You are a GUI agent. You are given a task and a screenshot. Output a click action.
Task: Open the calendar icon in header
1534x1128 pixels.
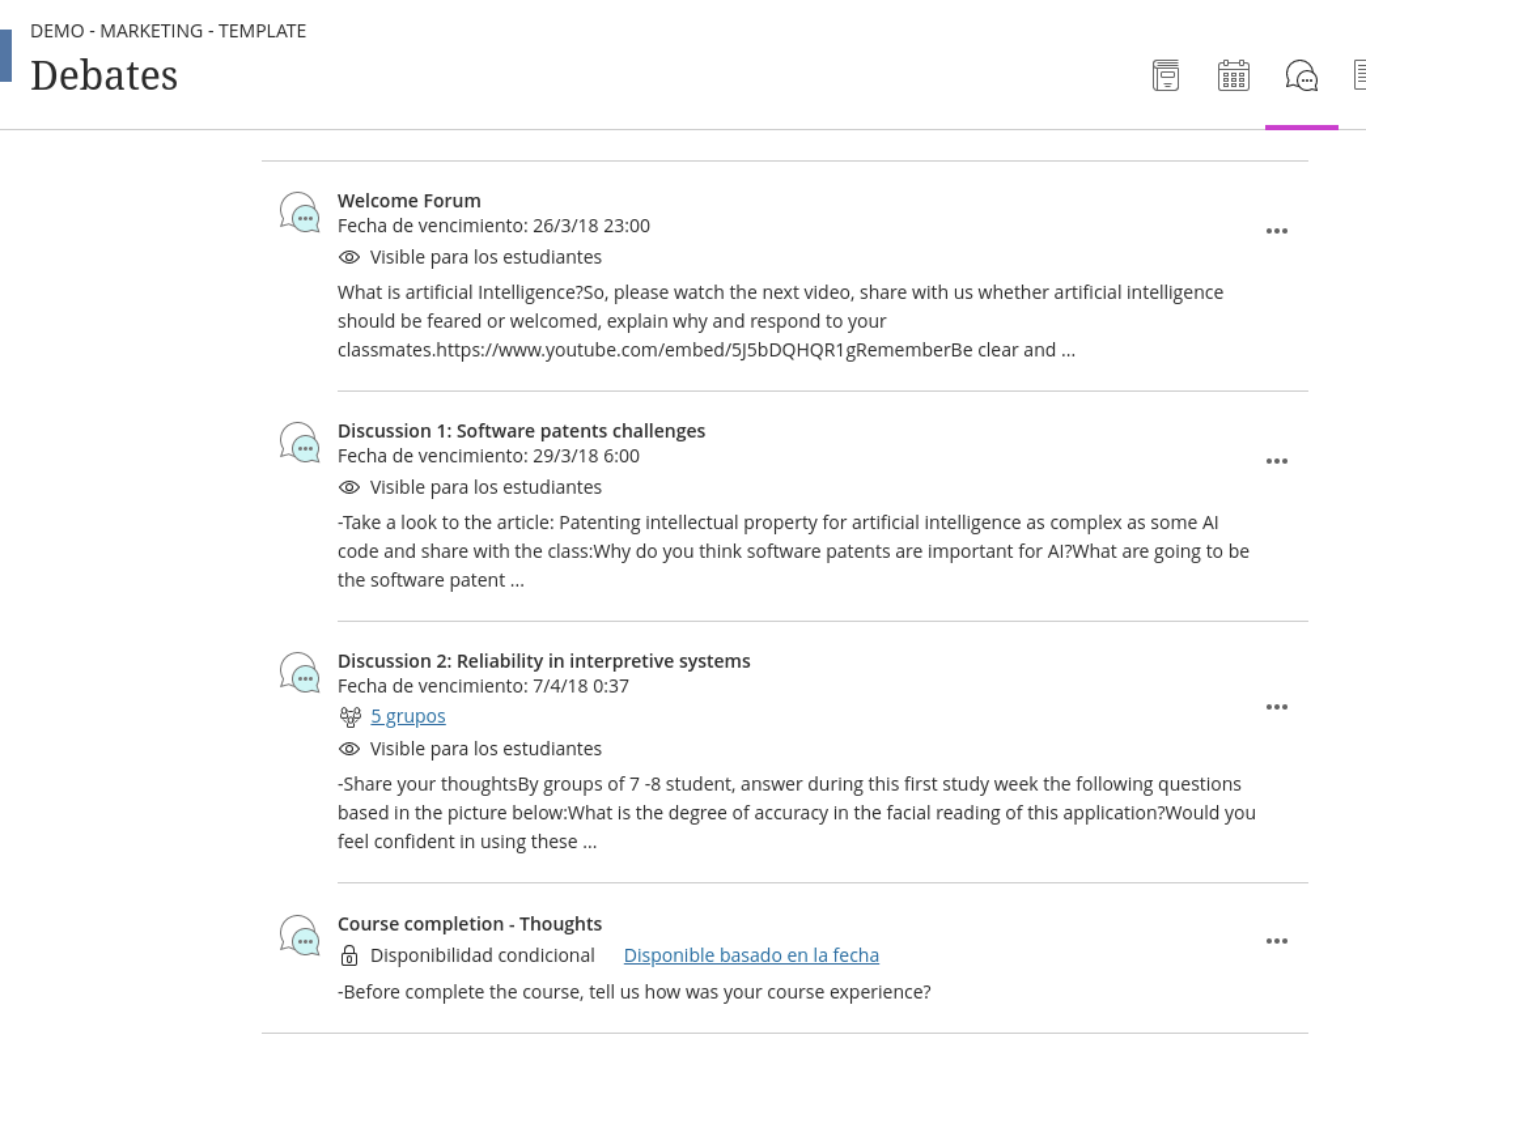coord(1234,76)
